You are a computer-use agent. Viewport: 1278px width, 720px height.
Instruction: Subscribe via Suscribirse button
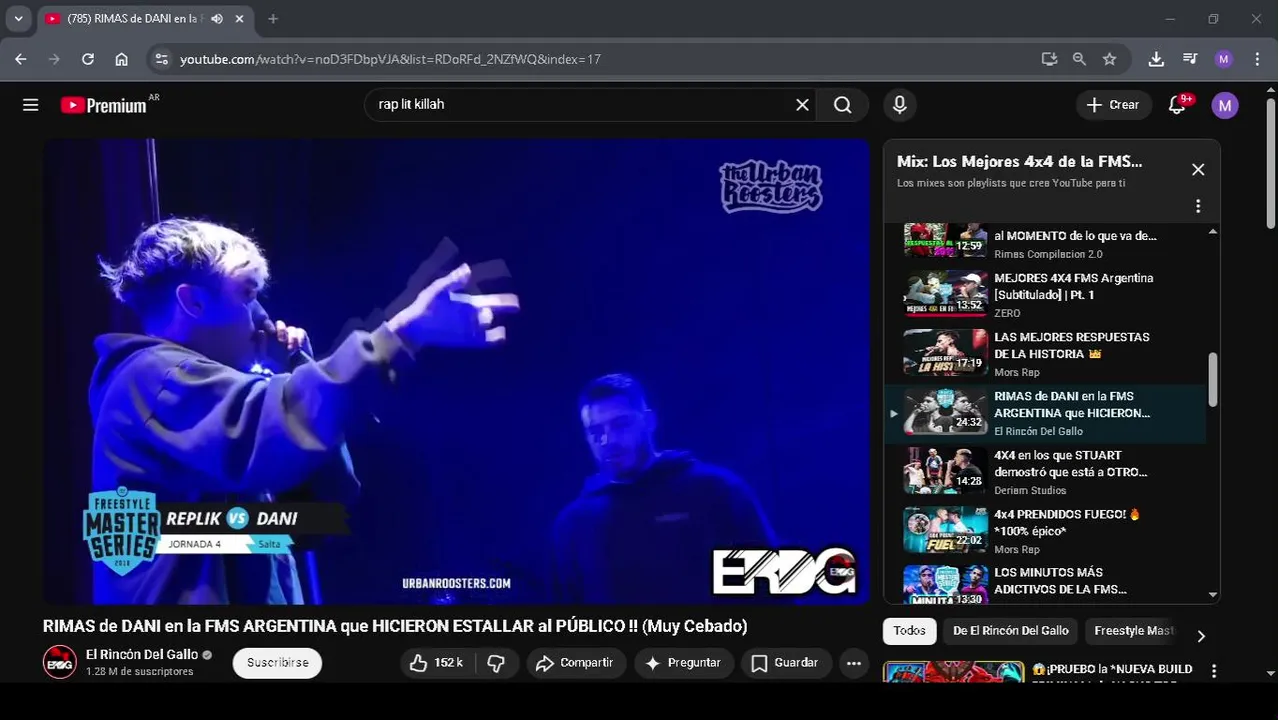click(x=277, y=663)
